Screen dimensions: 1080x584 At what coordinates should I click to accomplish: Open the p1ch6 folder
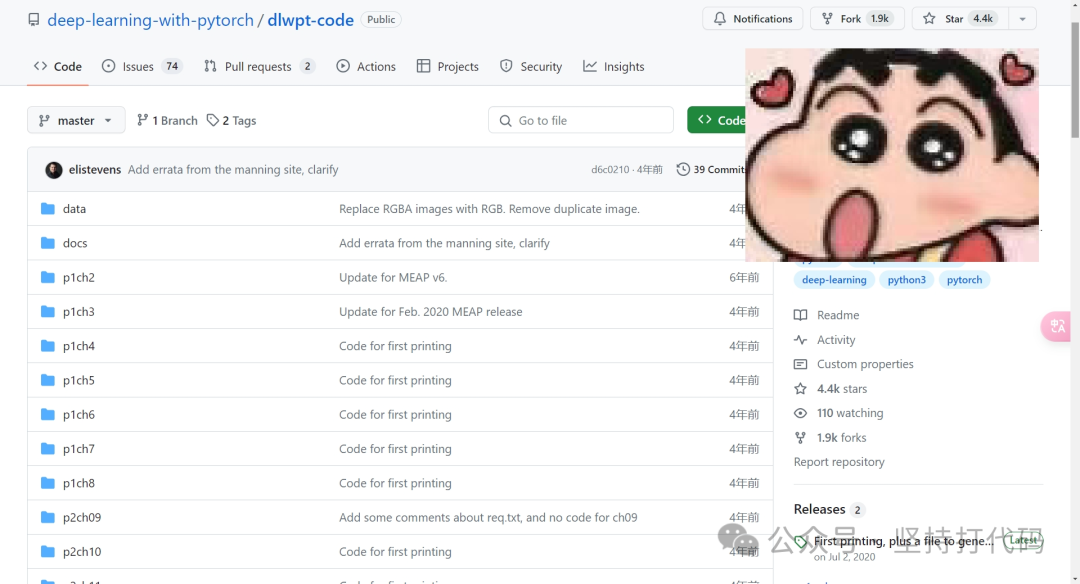coord(79,415)
